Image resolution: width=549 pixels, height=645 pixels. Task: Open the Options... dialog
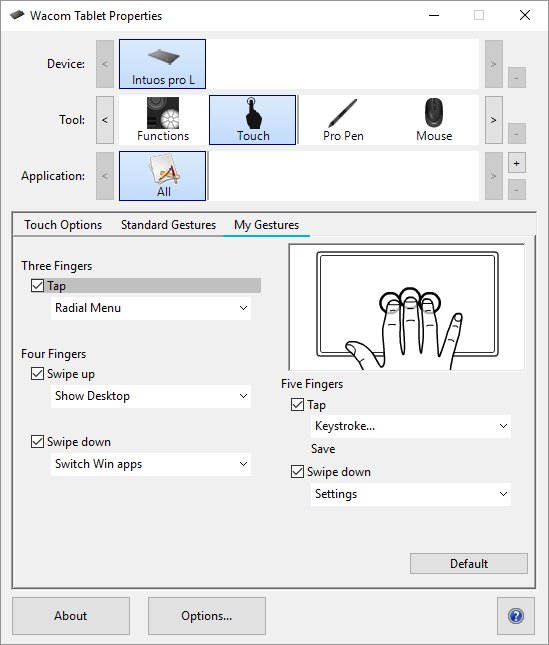tap(207, 616)
